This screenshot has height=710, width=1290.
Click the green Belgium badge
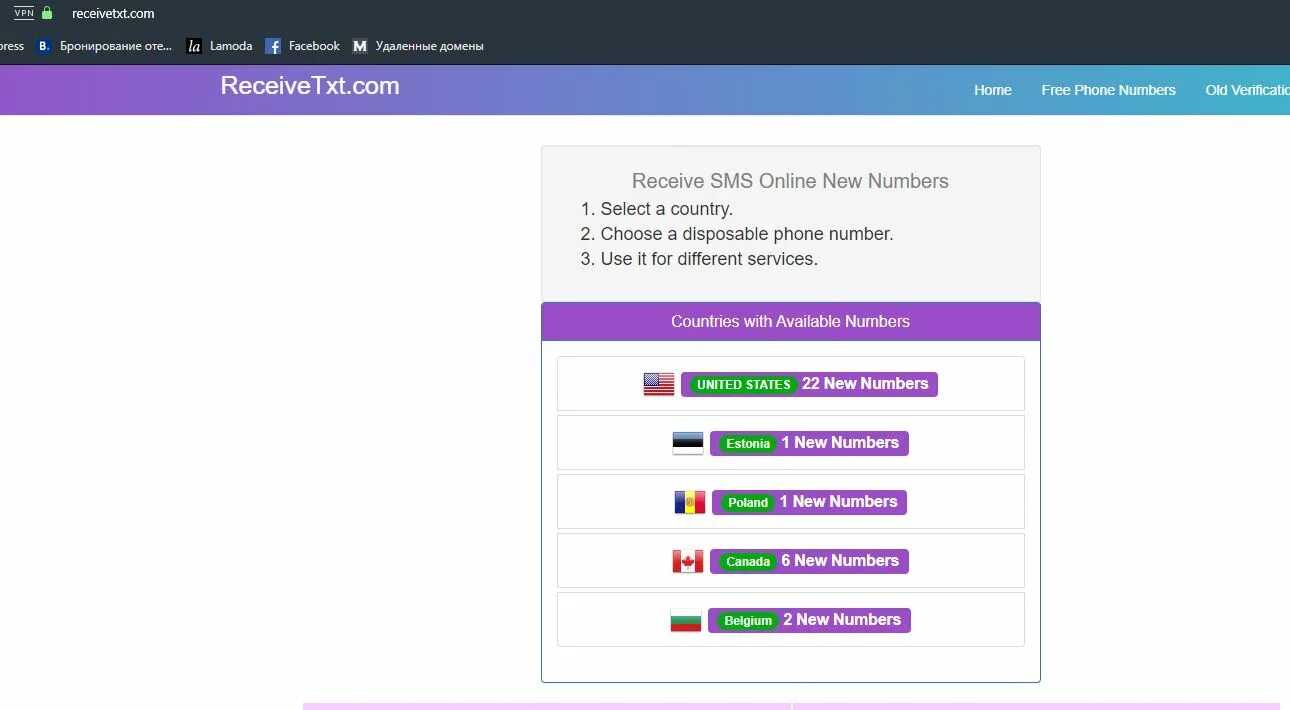748,621
